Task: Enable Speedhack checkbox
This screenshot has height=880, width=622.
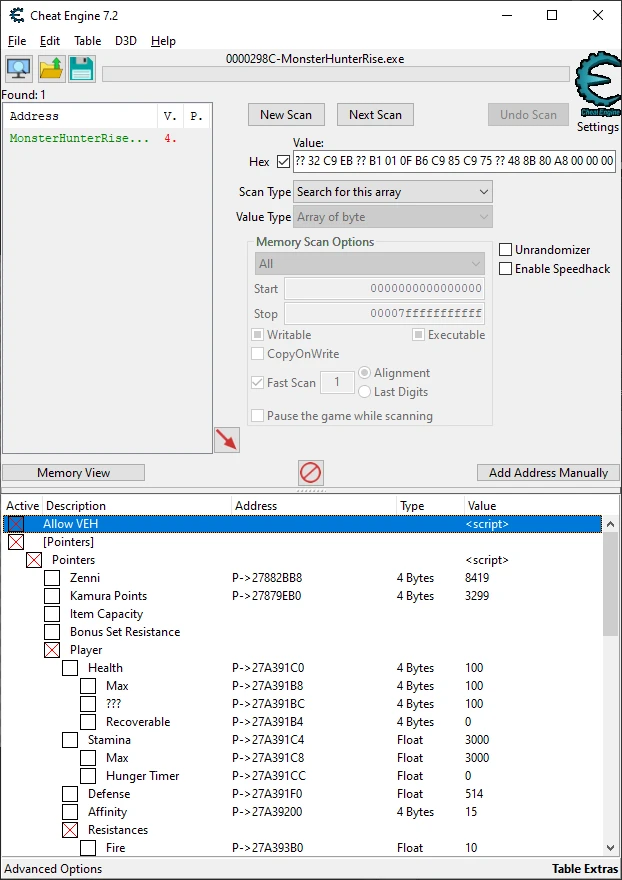Action: [505, 269]
